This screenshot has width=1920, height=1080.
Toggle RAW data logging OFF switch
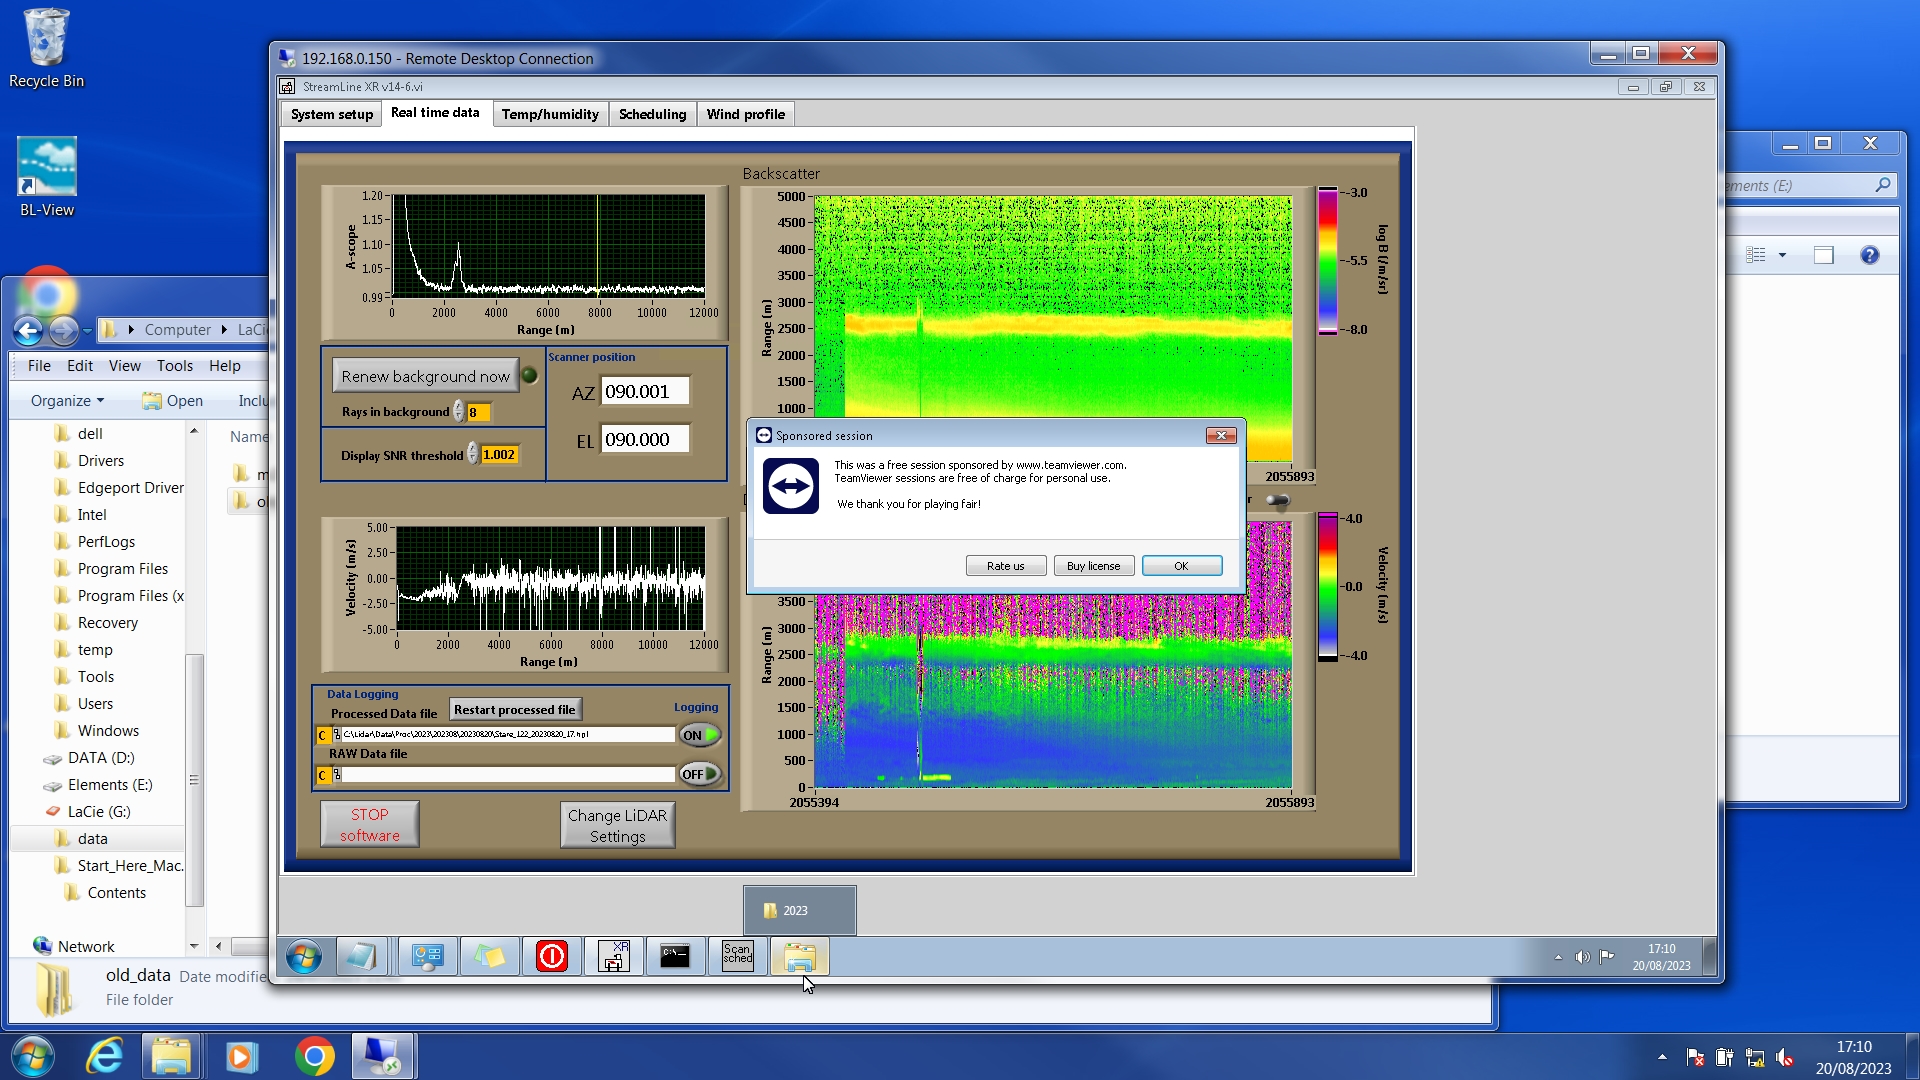(700, 774)
